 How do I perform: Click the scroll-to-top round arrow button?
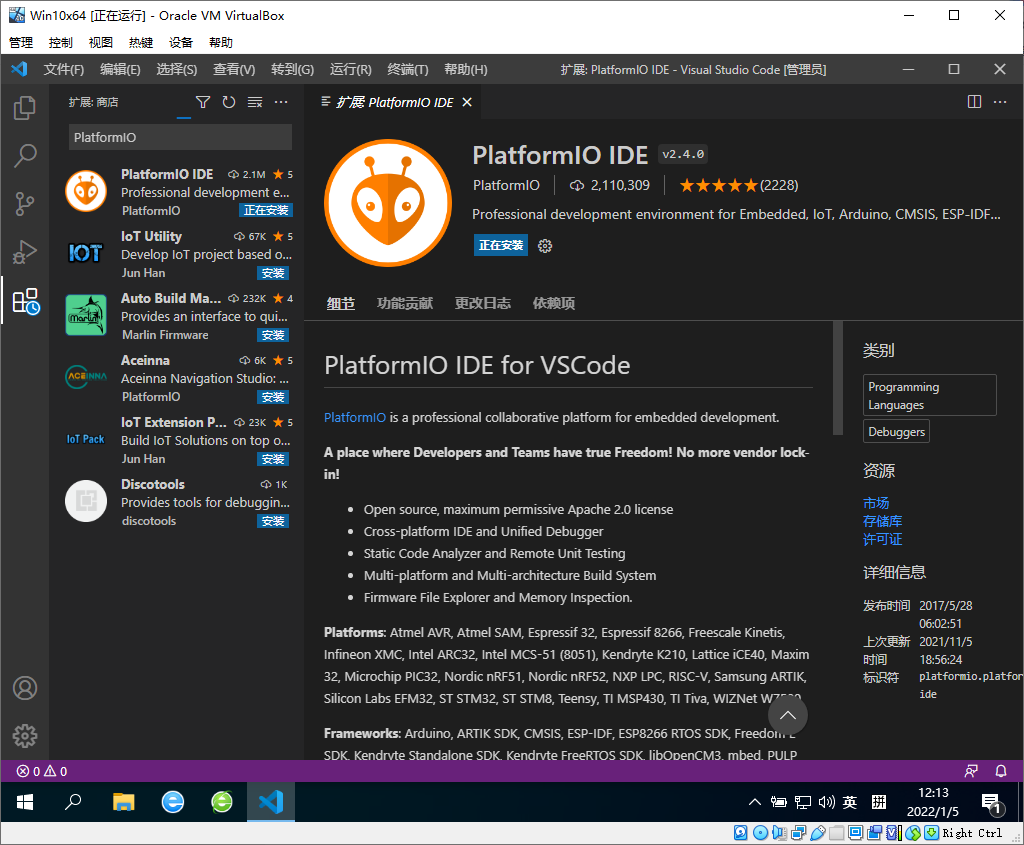tap(788, 715)
